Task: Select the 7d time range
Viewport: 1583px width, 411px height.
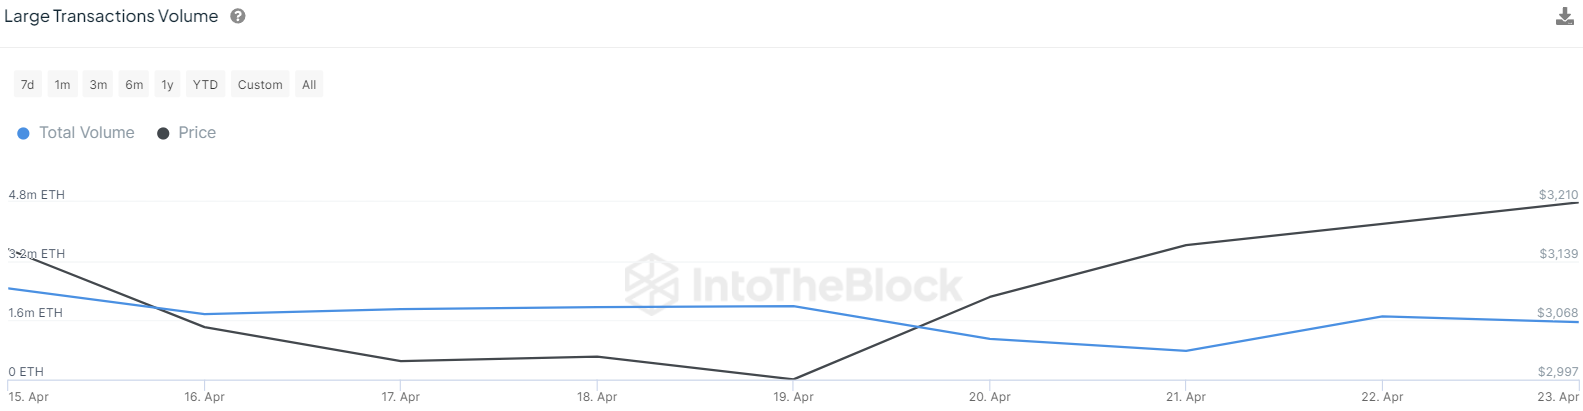Action: coord(27,85)
